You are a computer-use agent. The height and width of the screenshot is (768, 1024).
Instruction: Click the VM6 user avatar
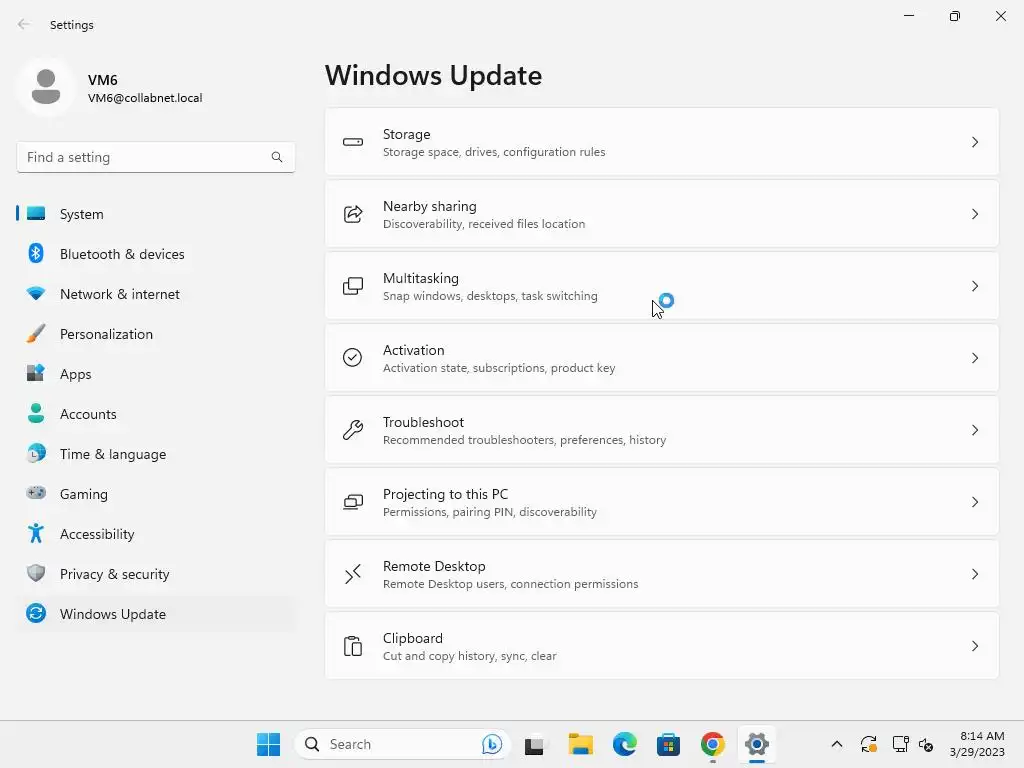tap(46, 87)
